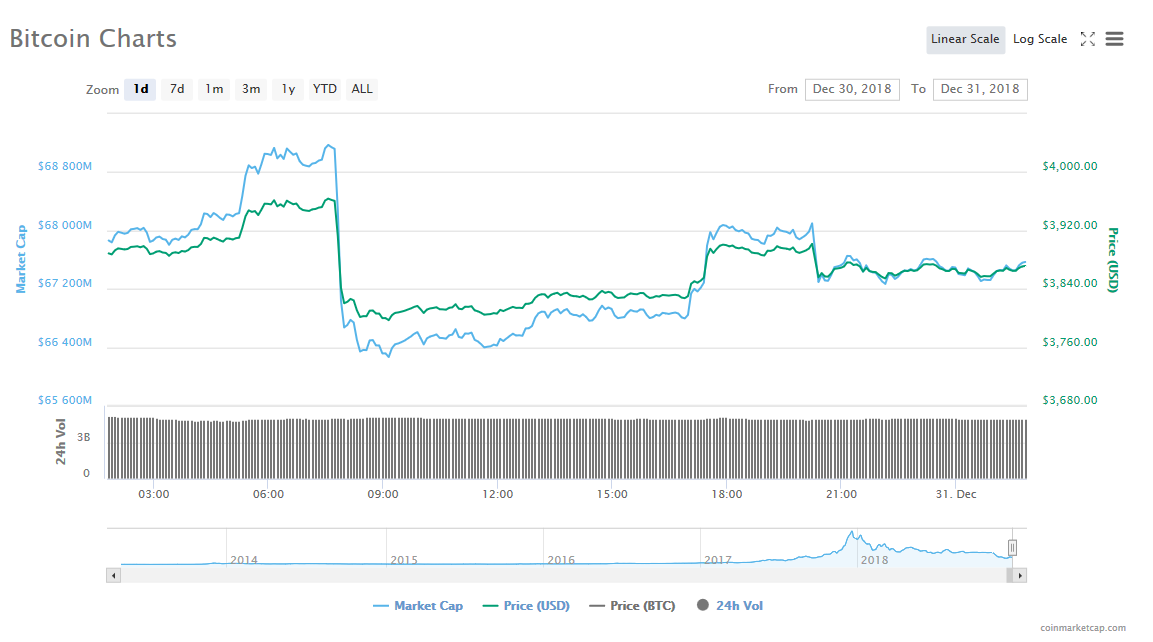
Task: Choose the 1y zoom option
Action: pos(288,89)
